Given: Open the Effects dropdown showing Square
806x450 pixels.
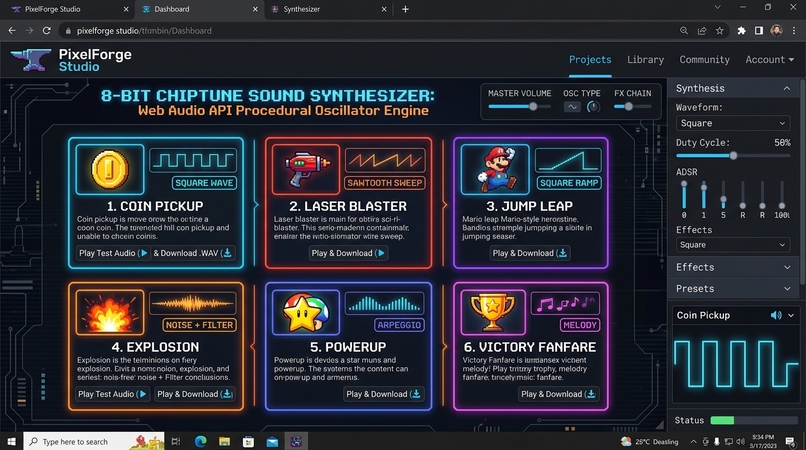Looking at the screenshot, I should click(x=732, y=245).
